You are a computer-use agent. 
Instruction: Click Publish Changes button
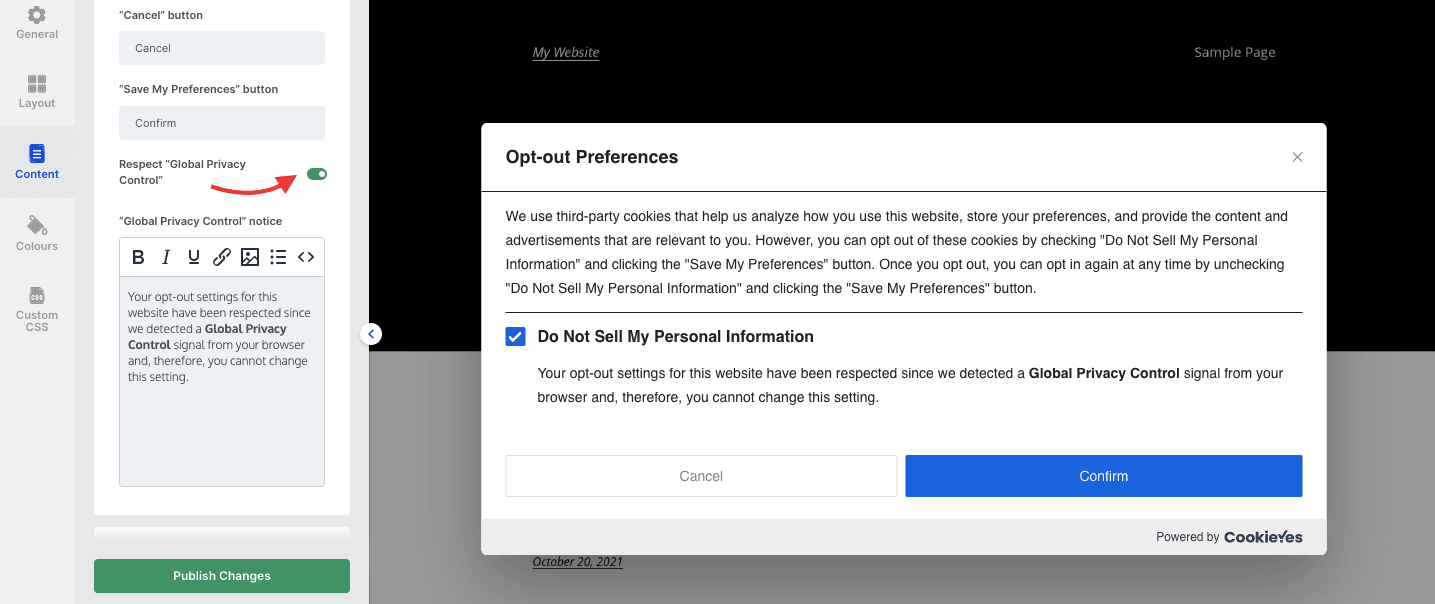[222, 576]
